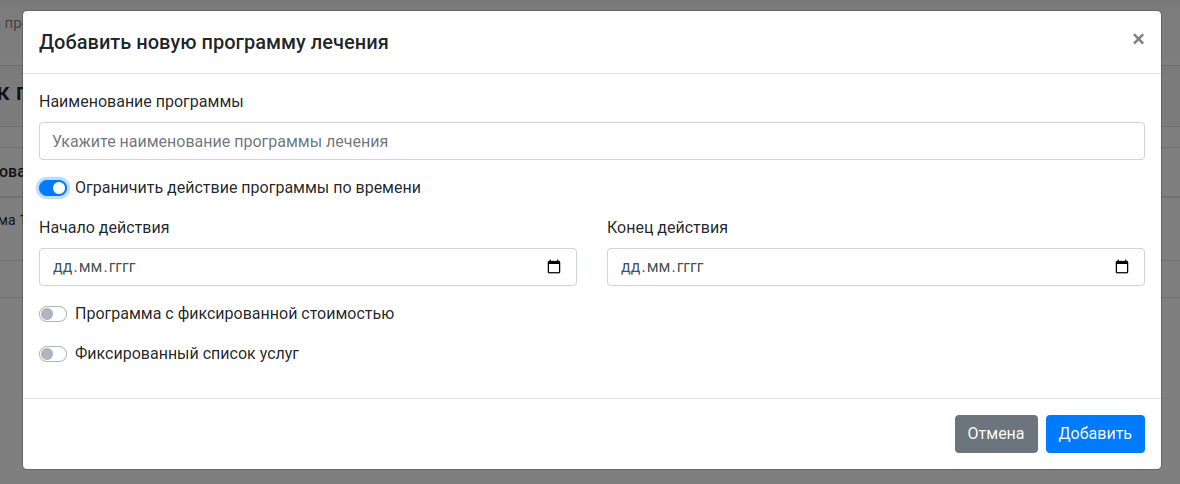Close the add treatment program dialog

[x=1138, y=40]
